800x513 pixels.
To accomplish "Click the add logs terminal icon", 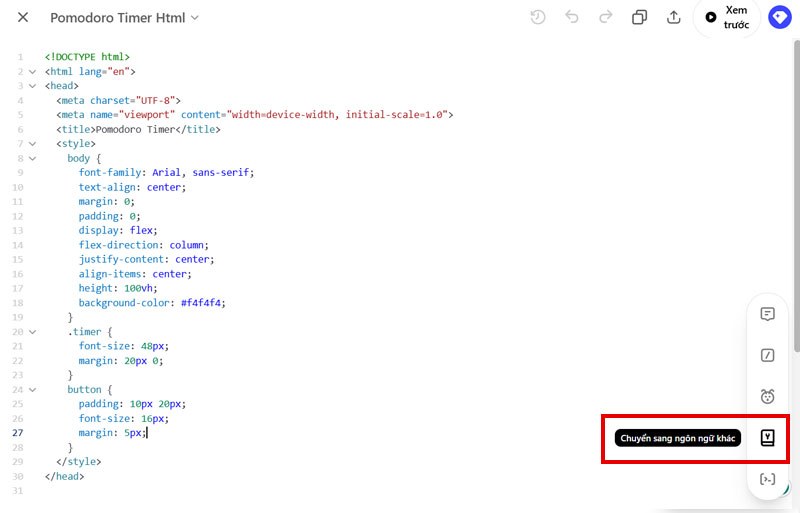I will [x=767, y=479].
